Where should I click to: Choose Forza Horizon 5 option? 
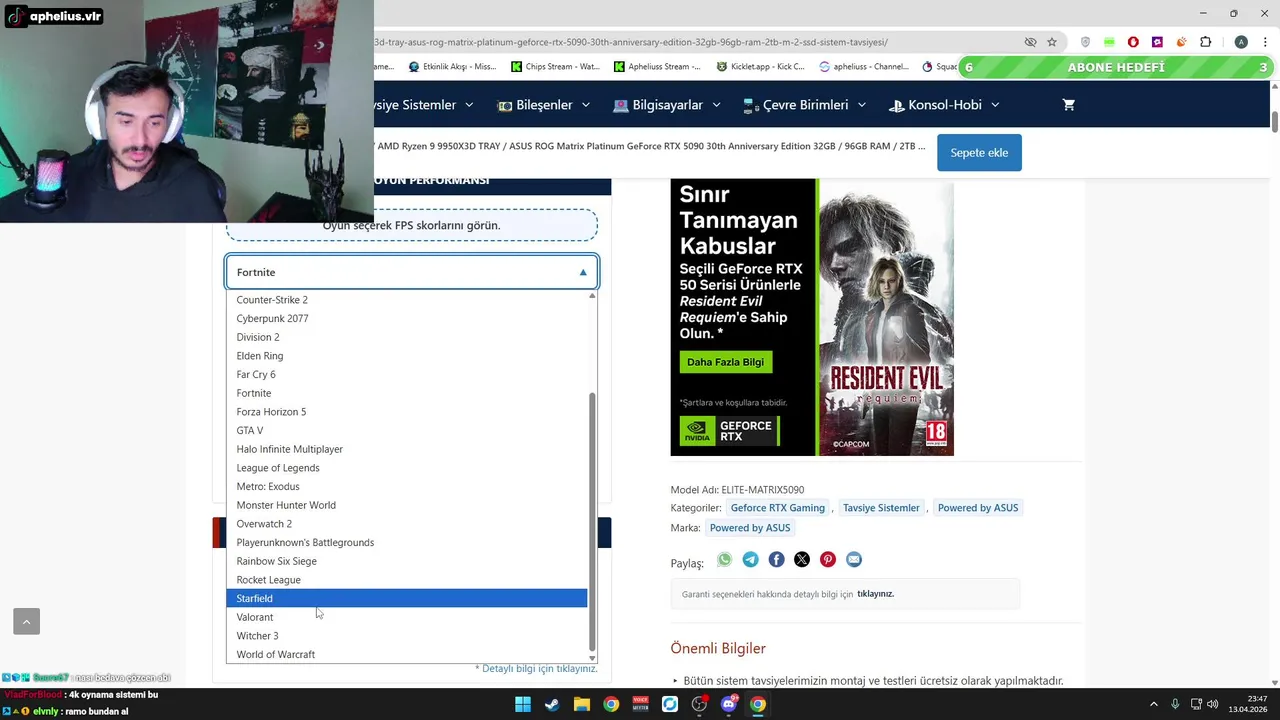[407, 412]
